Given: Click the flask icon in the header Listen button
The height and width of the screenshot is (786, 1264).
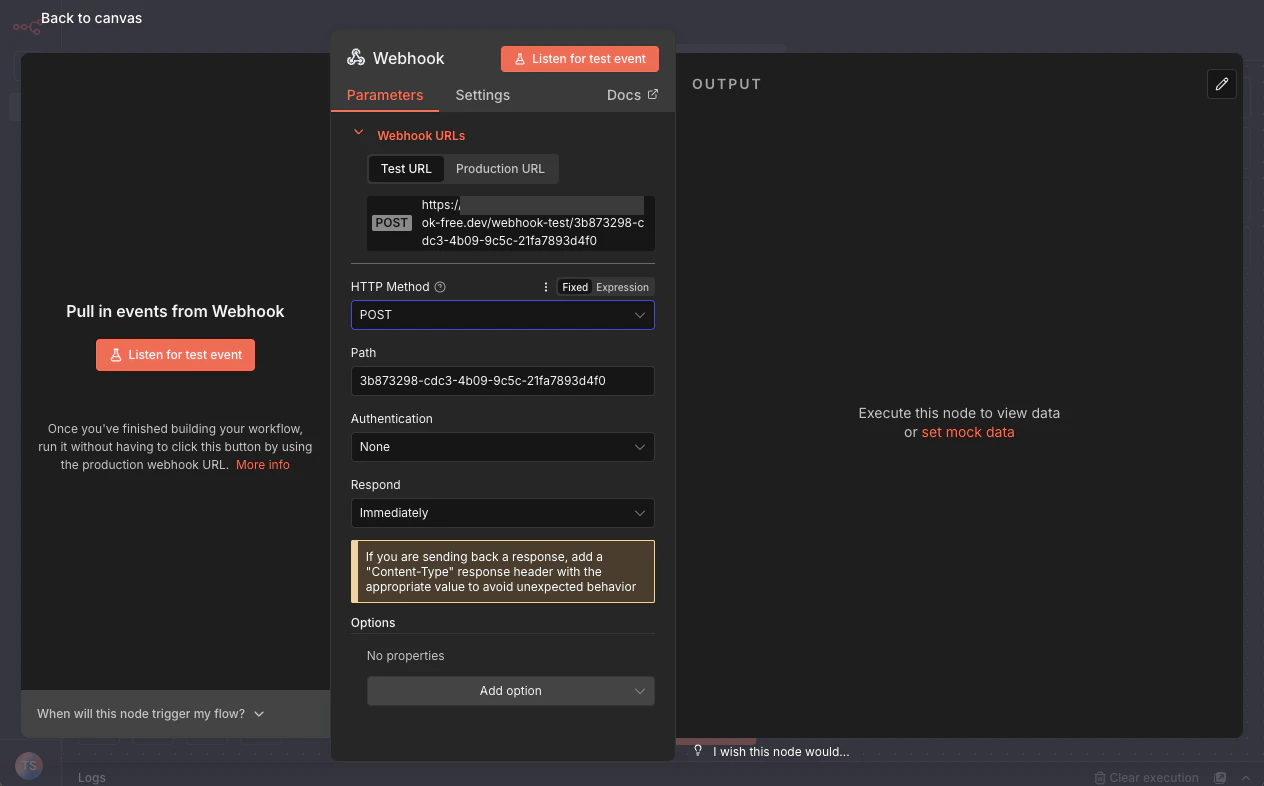Looking at the screenshot, I should (x=520, y=59).
